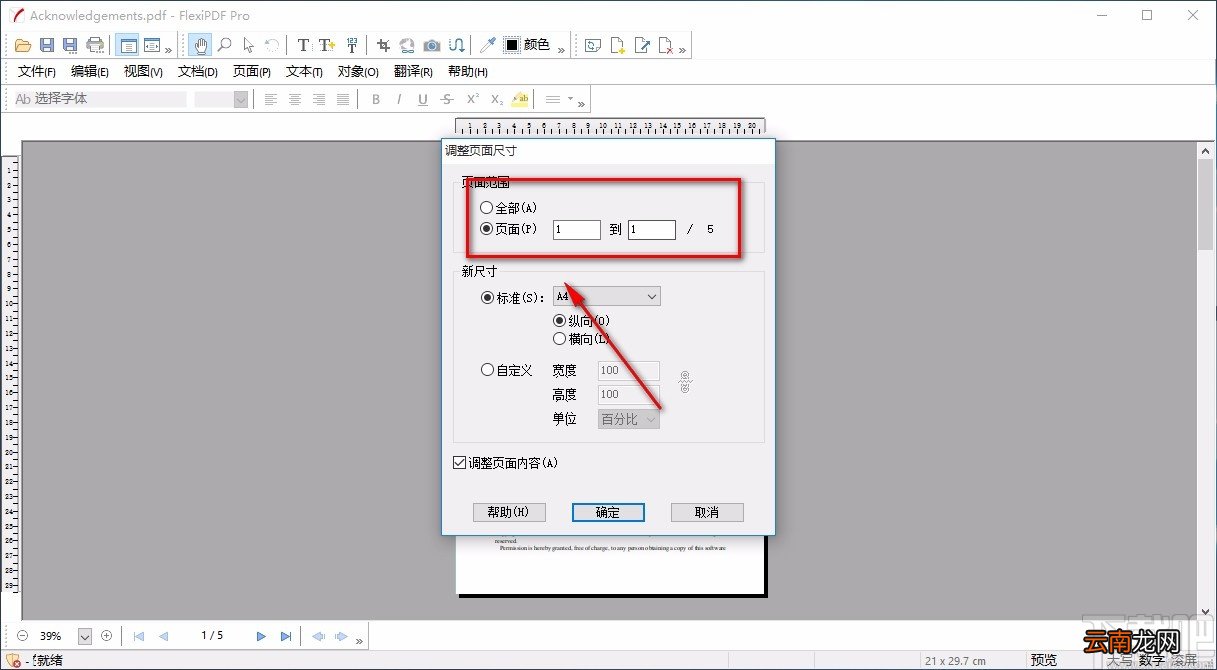
Task: Go to next page arrow
Action: 261,636
